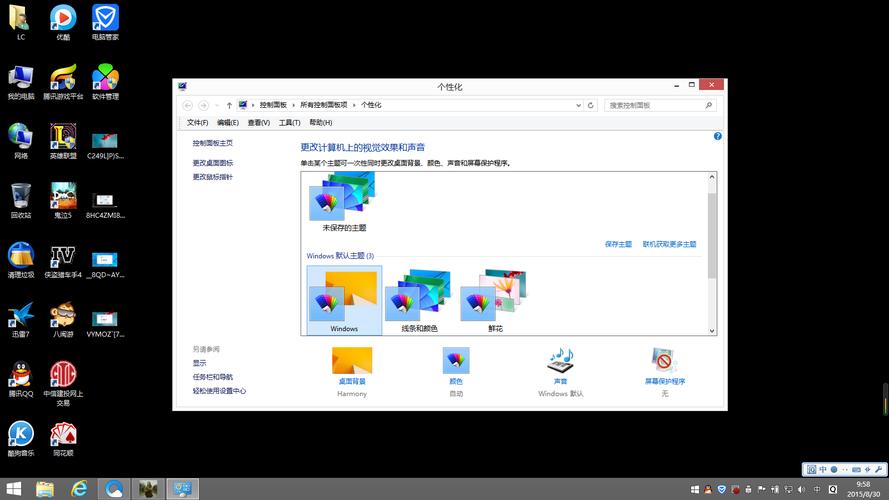Select the 8HC4ZM88... file icon
Image resolution: width=889 pixels, height=500 pixels.
click(x=105, y=204)
